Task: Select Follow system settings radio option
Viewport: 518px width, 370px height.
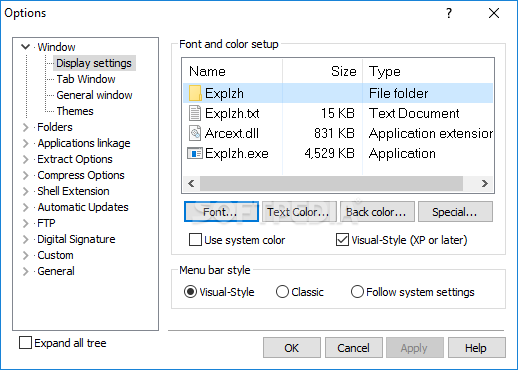Action: click(x=357, y=292)
